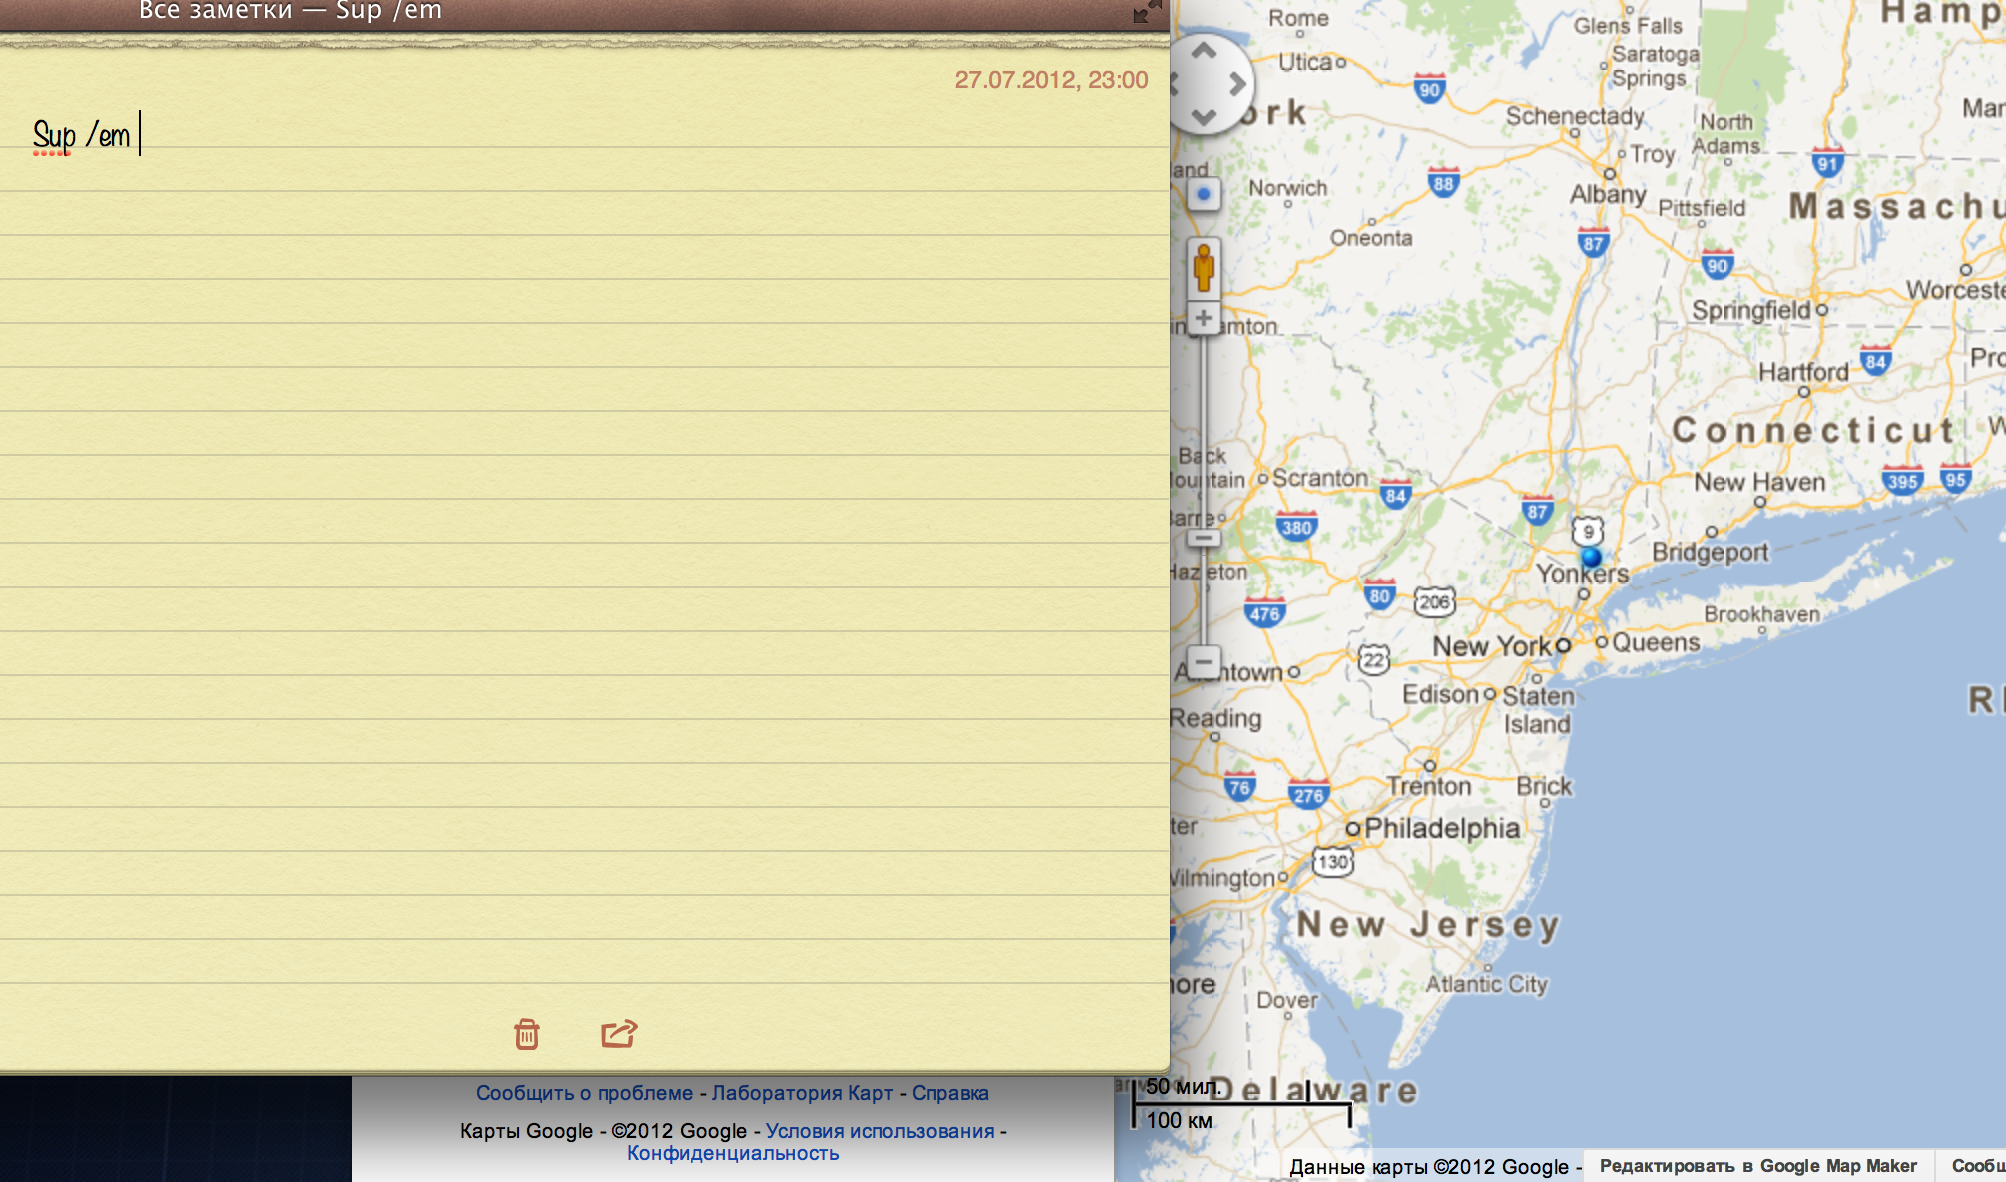Click the Yonkers city label
This screenshot has height=1182, width=2006.
pos(1582,574)
